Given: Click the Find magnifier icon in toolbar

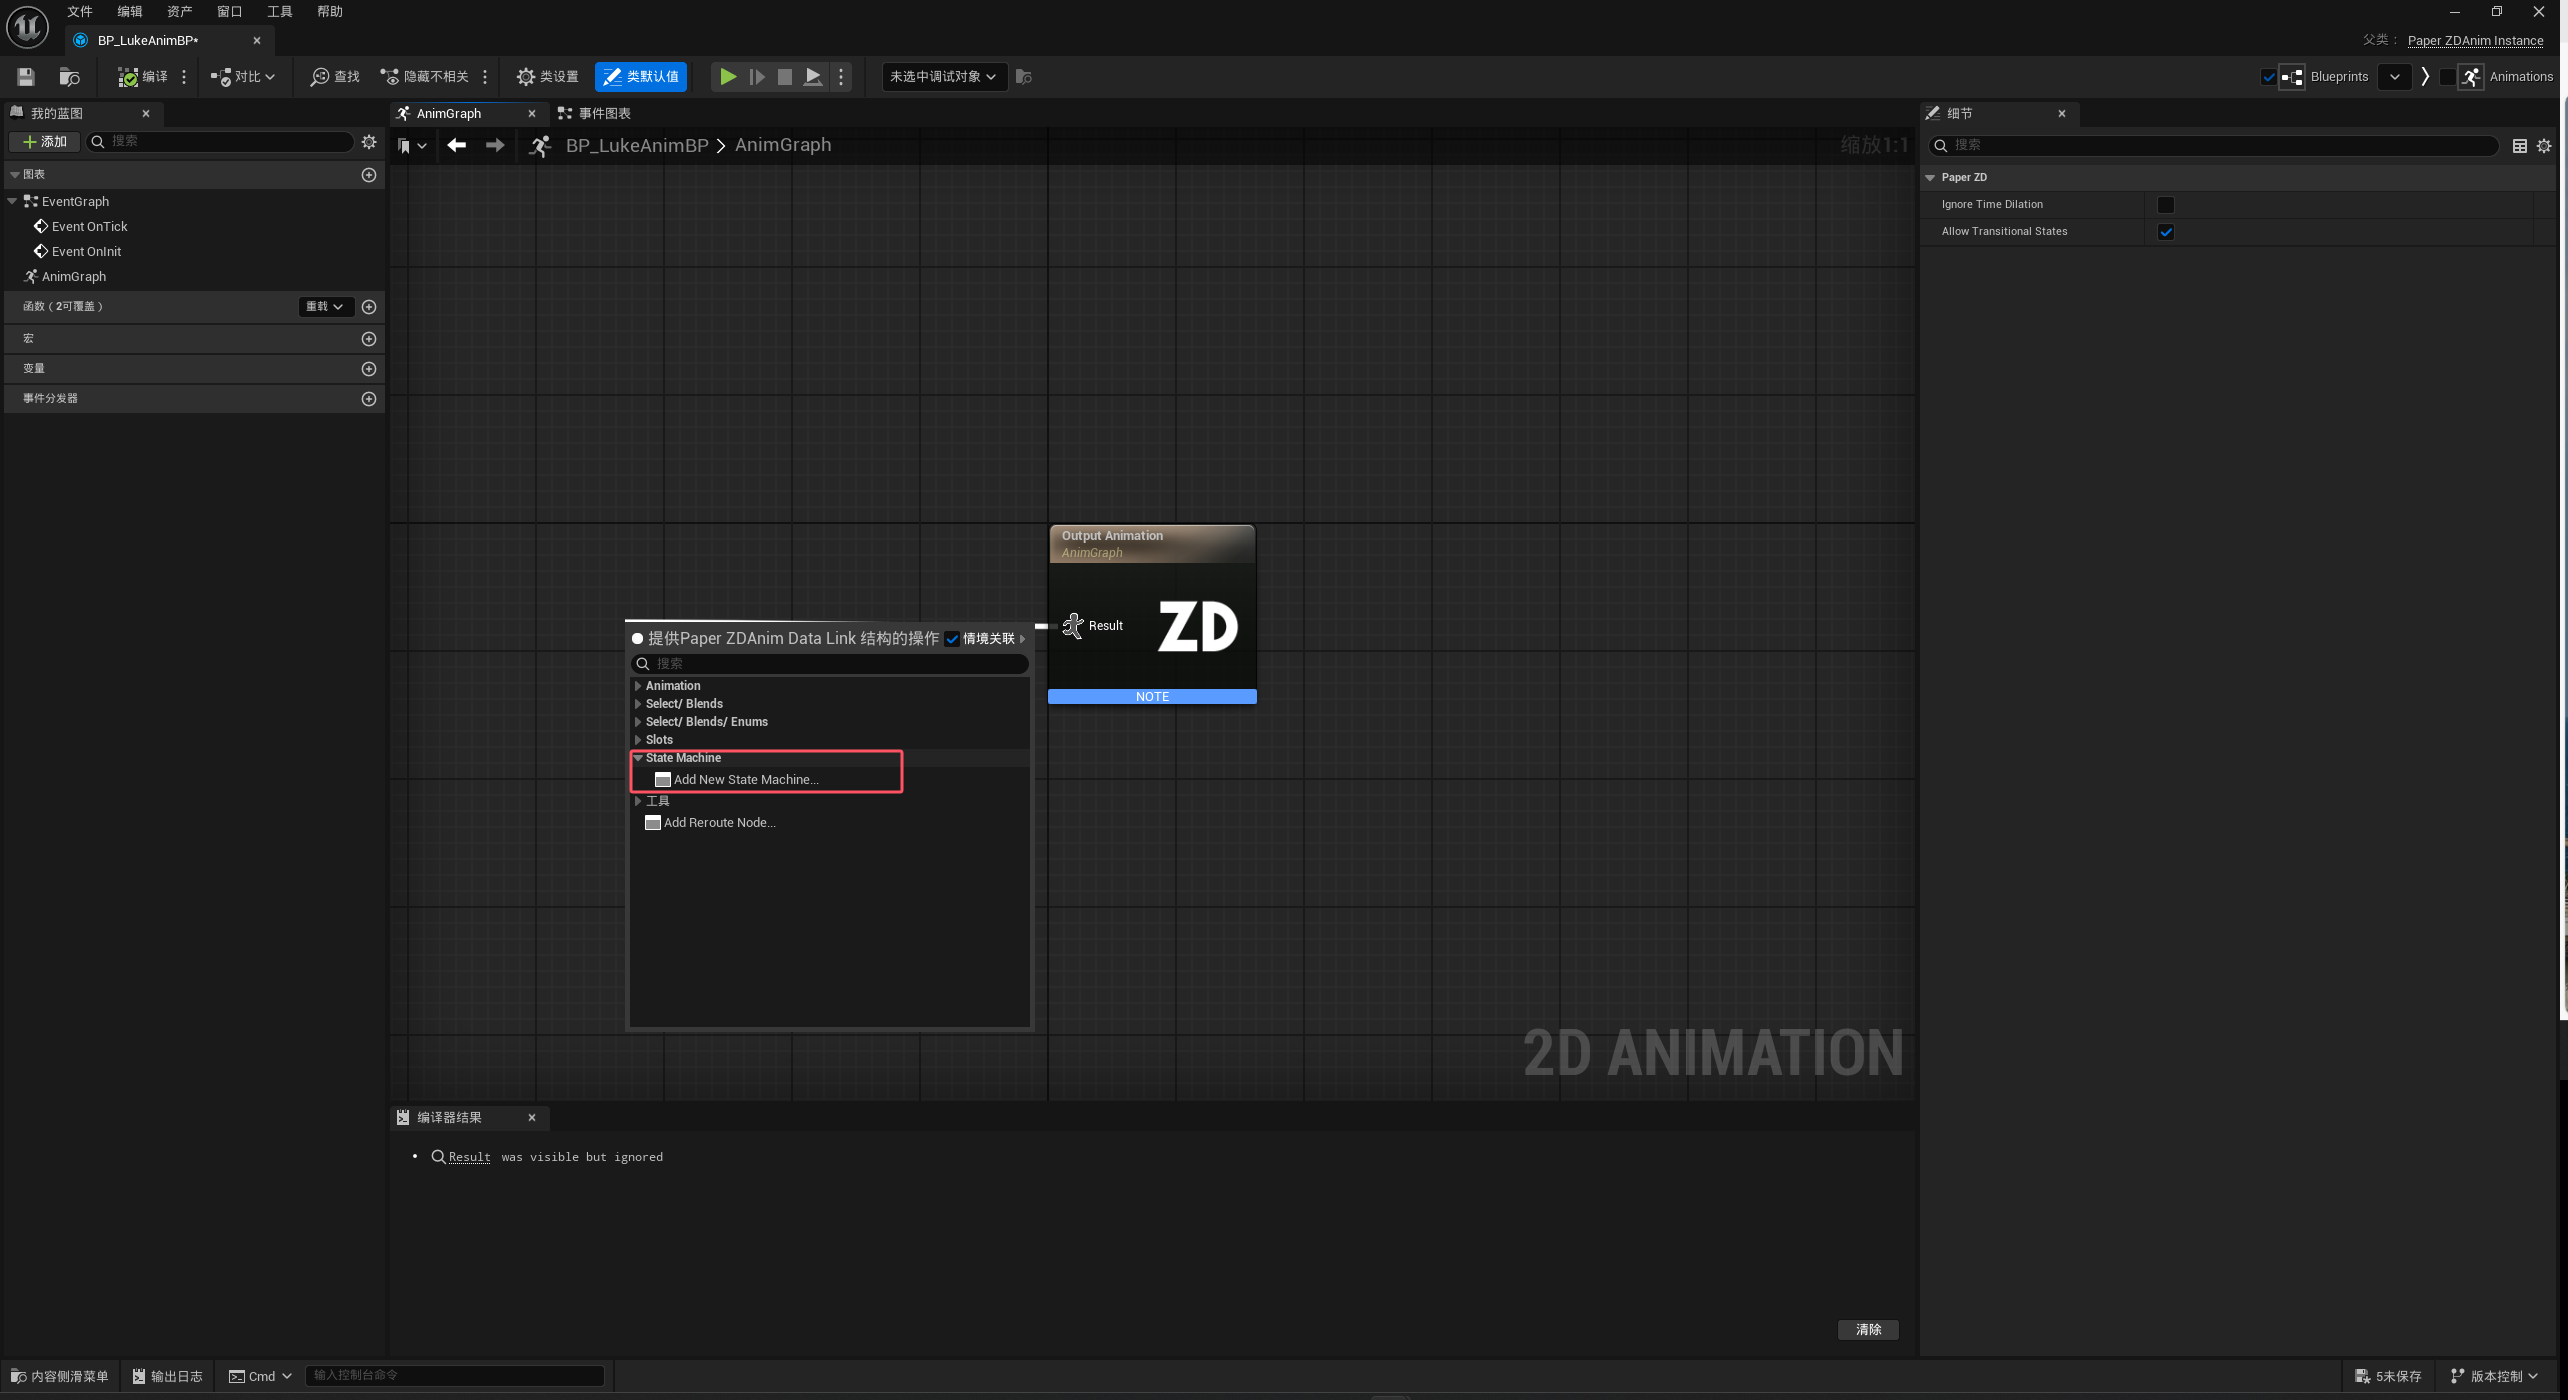Looking at the screenshot, I should pyautogui.click(x=319, y=77).
